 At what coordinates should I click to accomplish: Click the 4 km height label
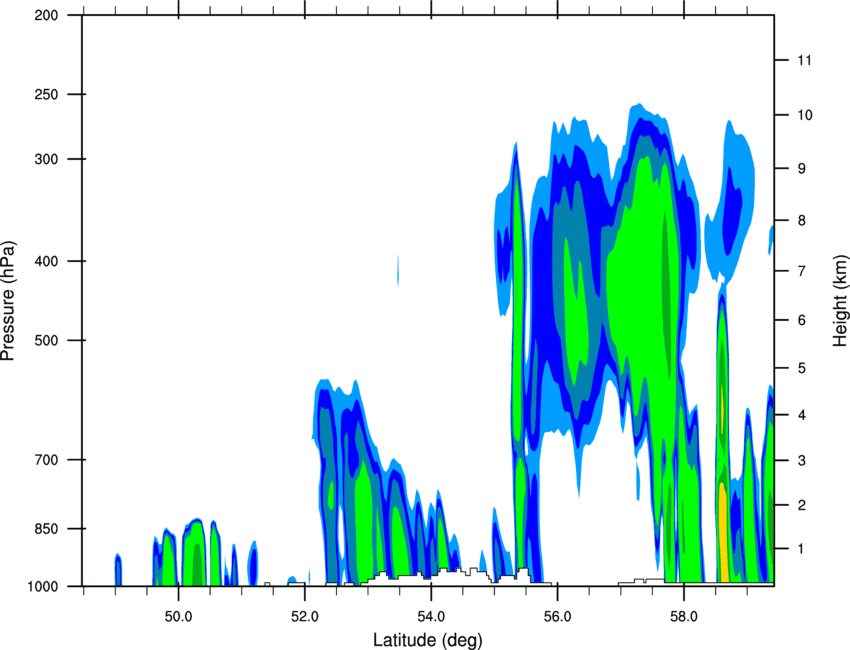click(801, 415)
